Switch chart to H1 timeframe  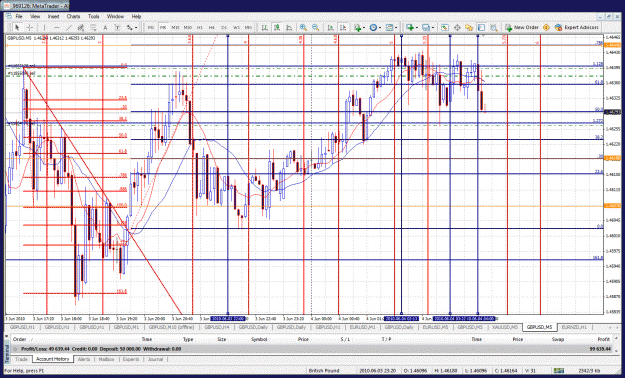pyautogui.click(x=200, y=28)
